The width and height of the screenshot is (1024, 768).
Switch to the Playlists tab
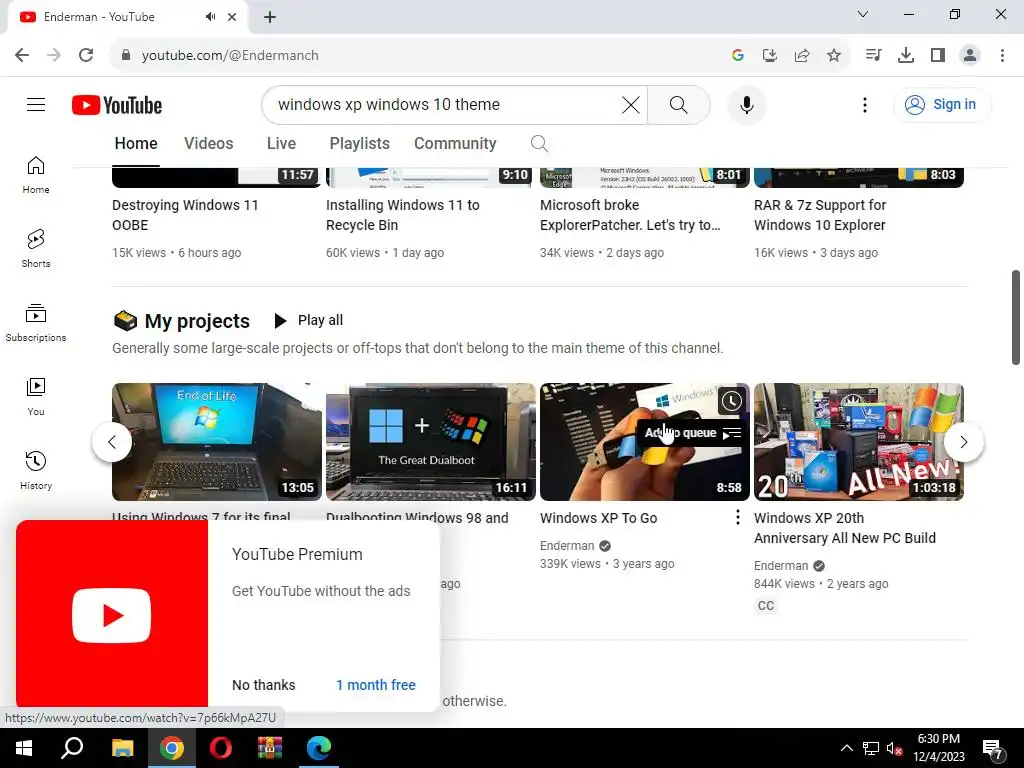point(359,144)
